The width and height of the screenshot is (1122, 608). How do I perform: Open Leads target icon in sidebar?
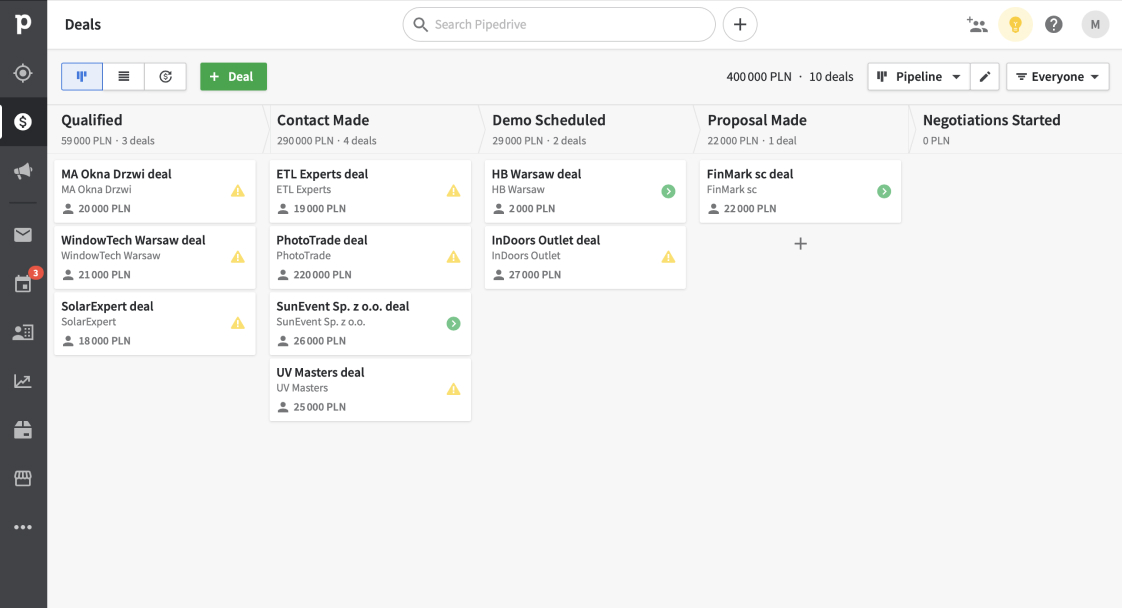point(23,73)
